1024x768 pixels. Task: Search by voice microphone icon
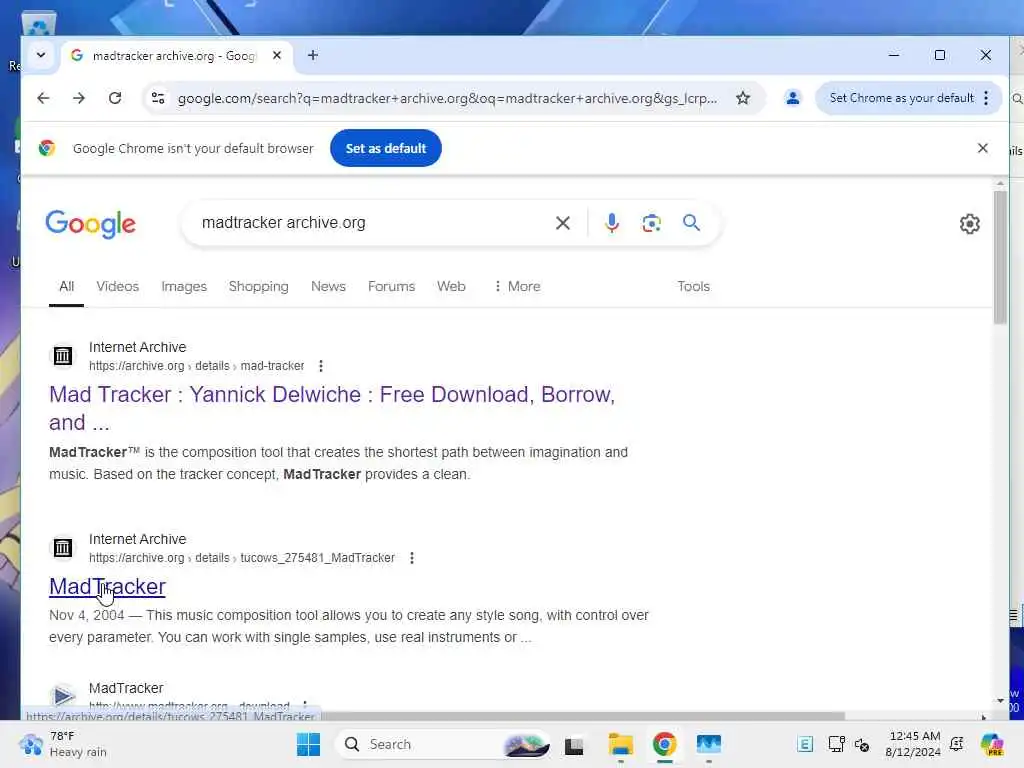[611, 223]
